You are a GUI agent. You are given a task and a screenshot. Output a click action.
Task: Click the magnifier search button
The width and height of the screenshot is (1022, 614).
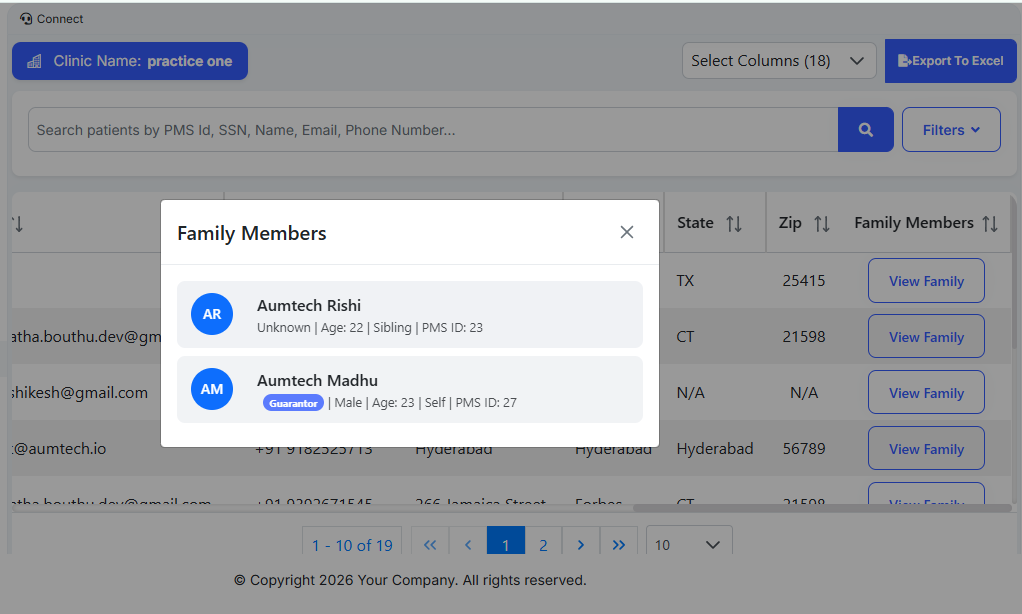tap(865, 130)
